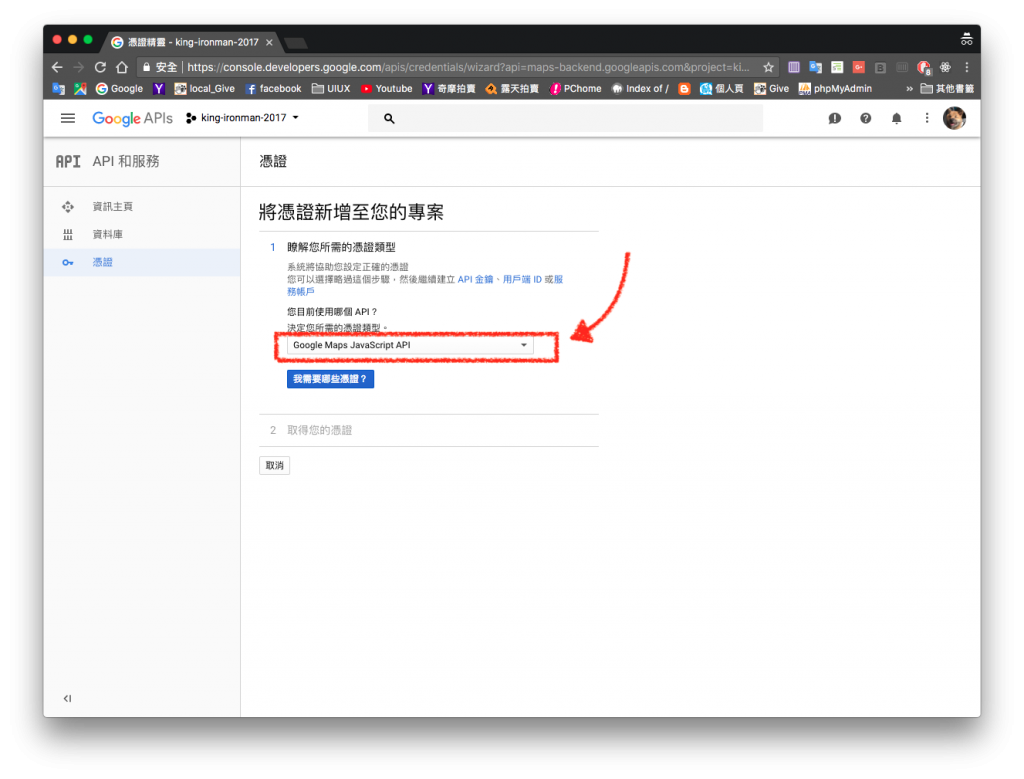1024x779 pixels.
Task: Open Chrome three-dot menu
Action: [967, 67]
